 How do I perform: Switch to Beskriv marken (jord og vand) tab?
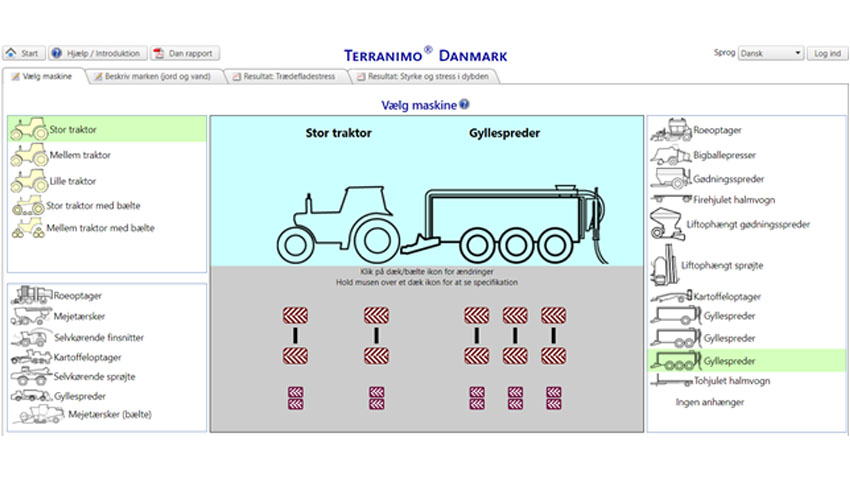click(x=154, y=76)
